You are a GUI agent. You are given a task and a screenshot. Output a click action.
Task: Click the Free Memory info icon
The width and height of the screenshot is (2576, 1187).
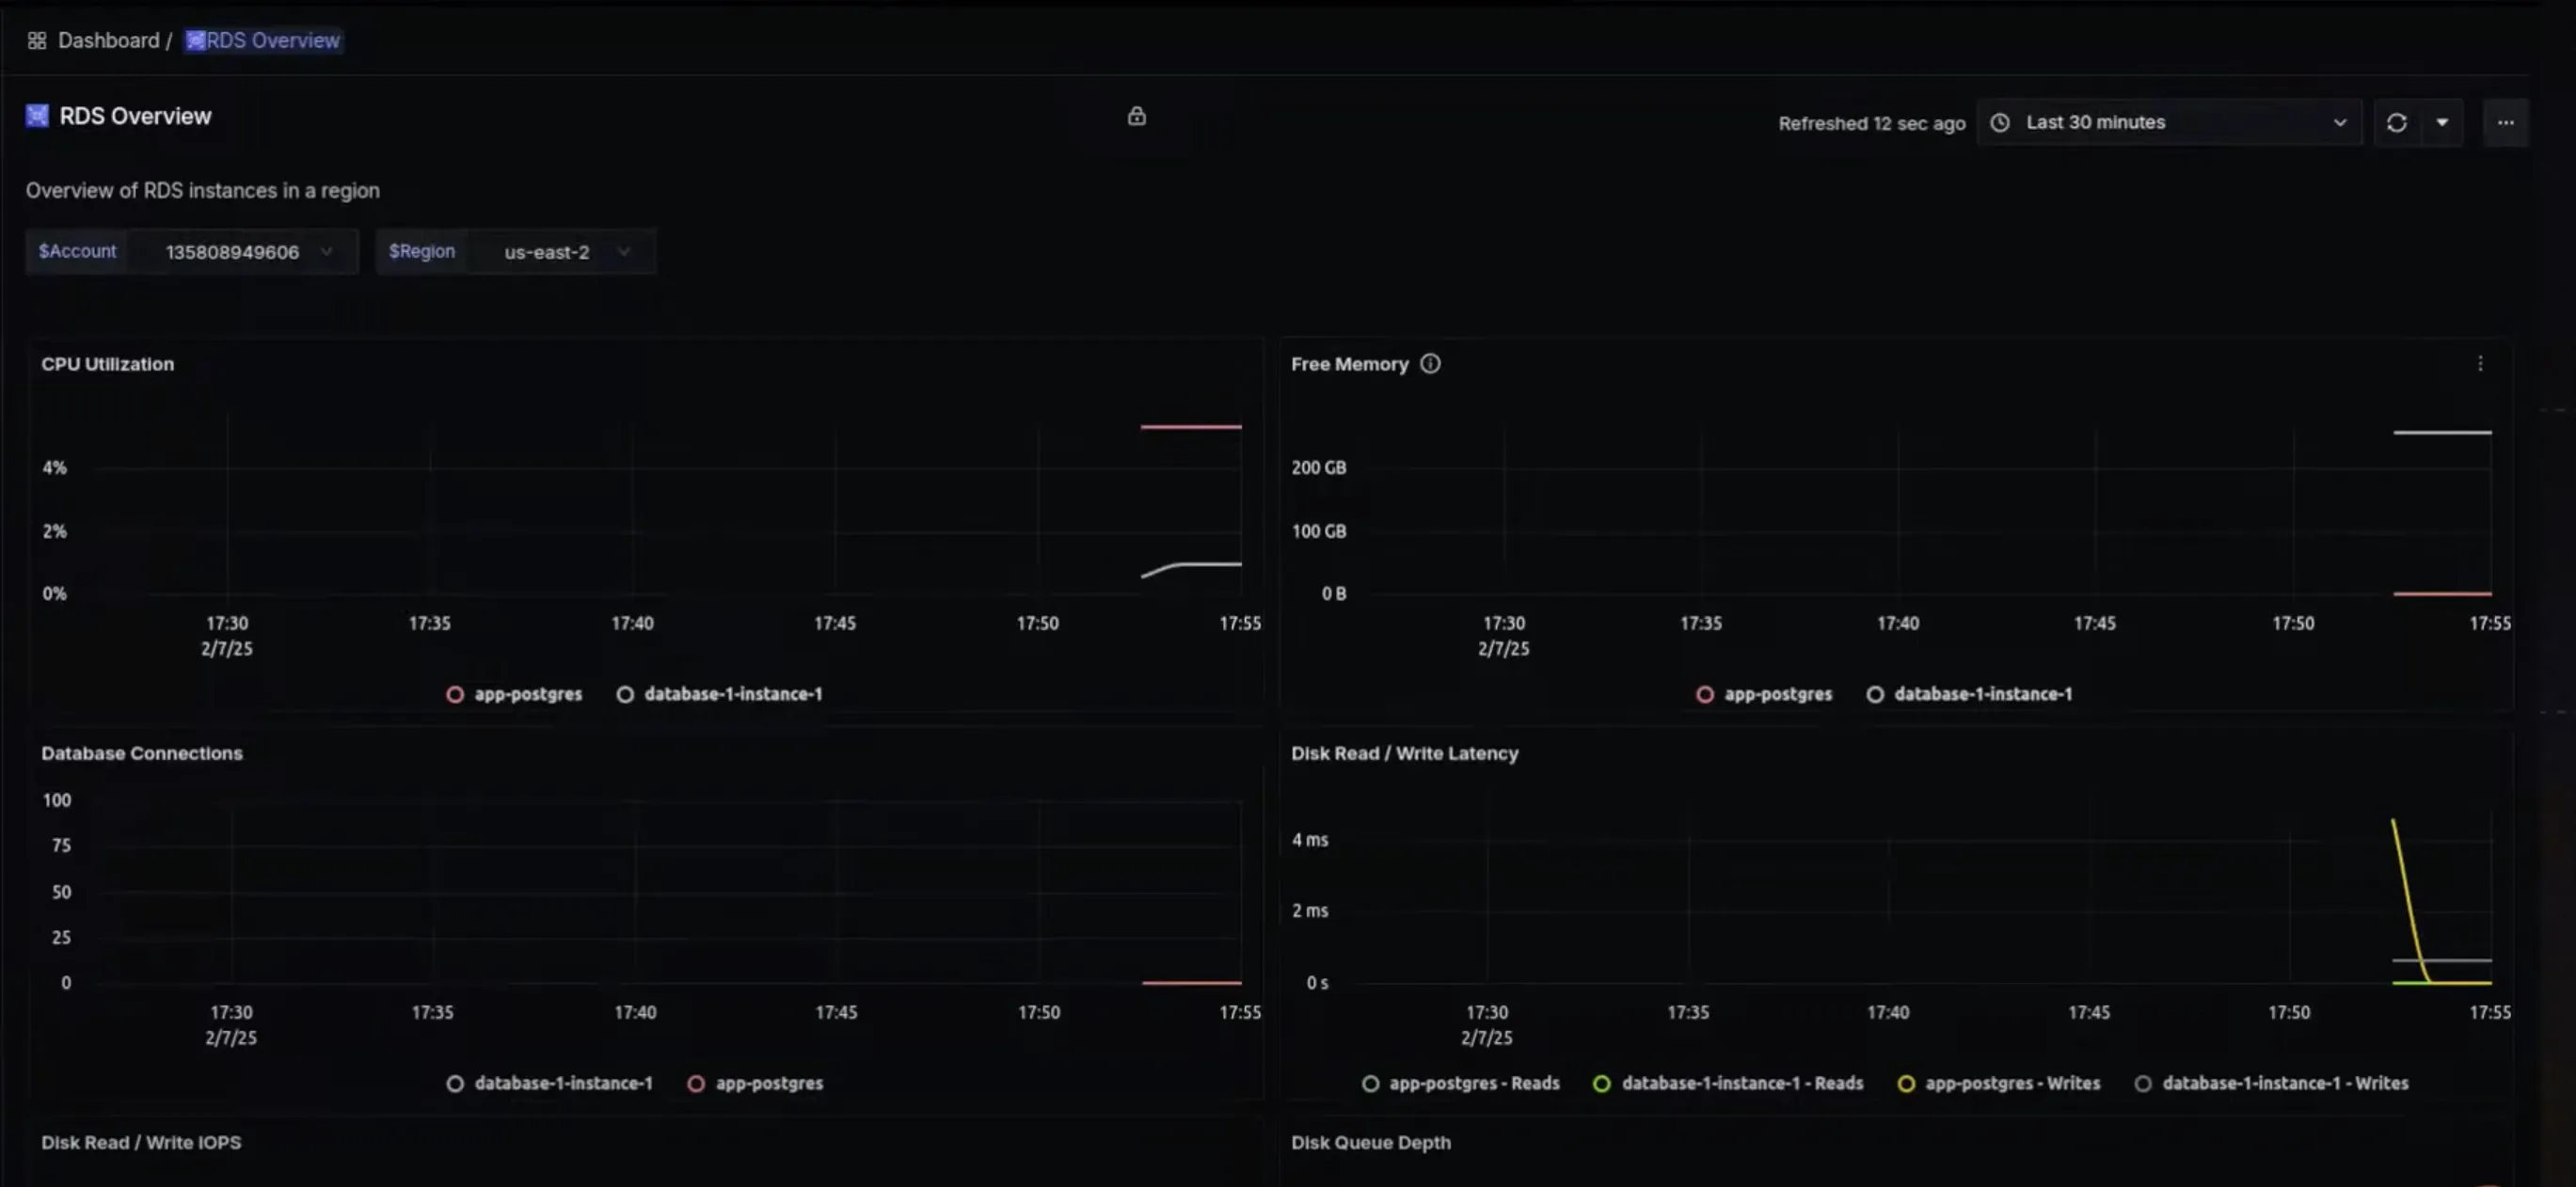pyautogui.click(x=1431, y=364)
